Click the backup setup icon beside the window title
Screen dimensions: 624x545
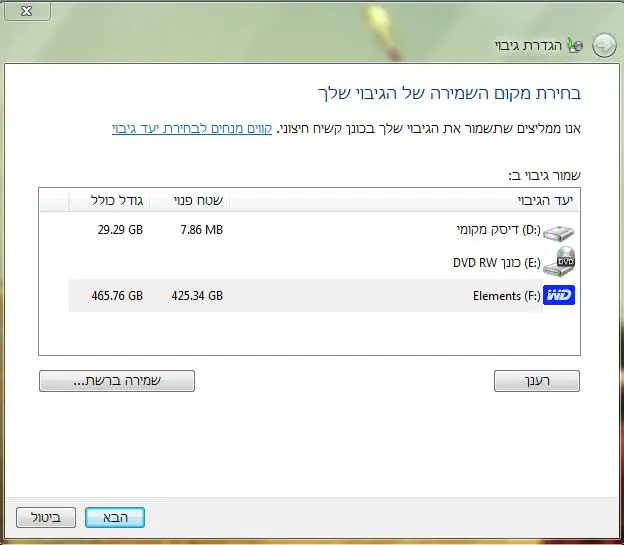tap(574, 46)
